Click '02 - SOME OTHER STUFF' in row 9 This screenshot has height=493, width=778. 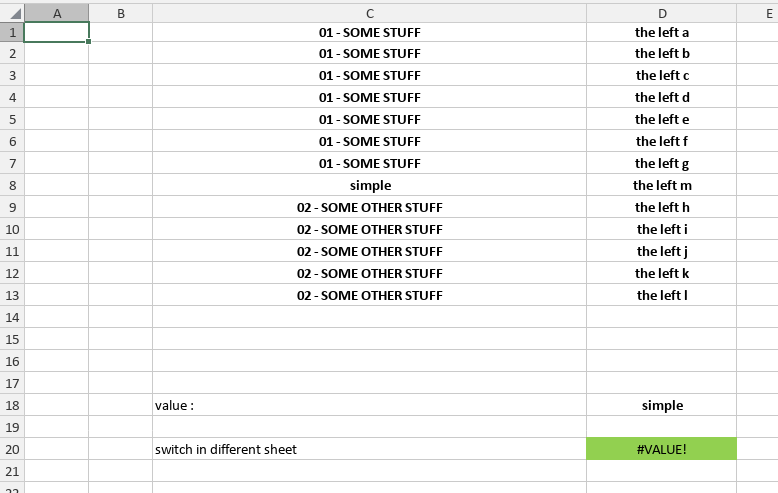[x=370, y=207]
